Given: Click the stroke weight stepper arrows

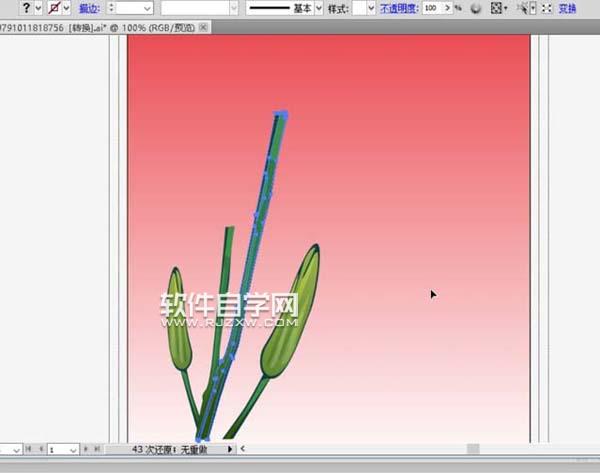Looking at the screenshot, I should coord(111,8).
